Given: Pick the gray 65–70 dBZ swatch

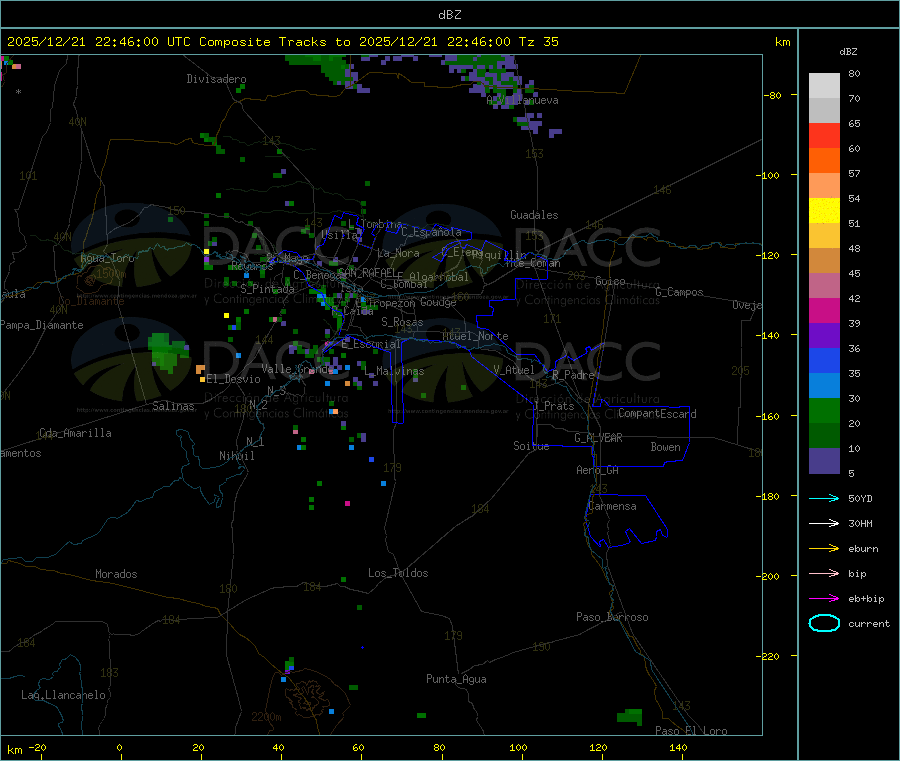Looking at the screenshot, I should click(x=824, y=111).
